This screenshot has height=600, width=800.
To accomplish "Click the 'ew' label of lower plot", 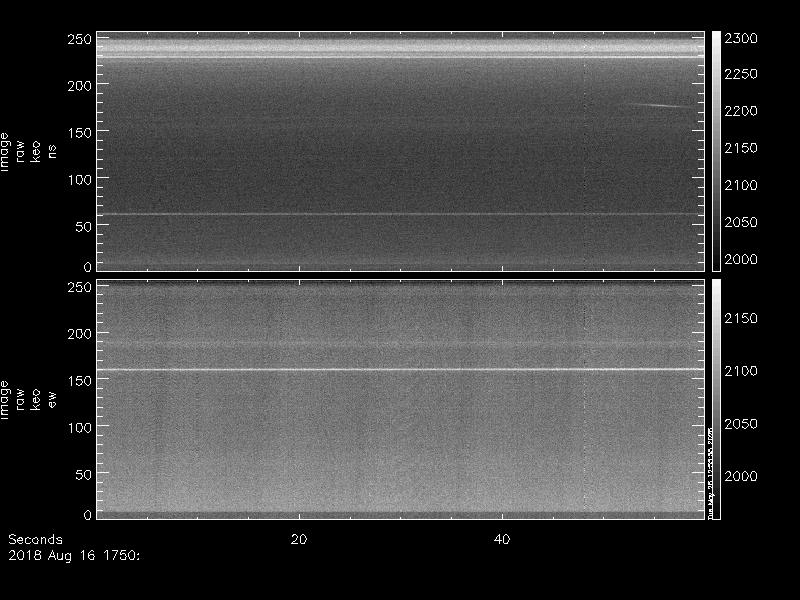I will [x=52, y=399].
